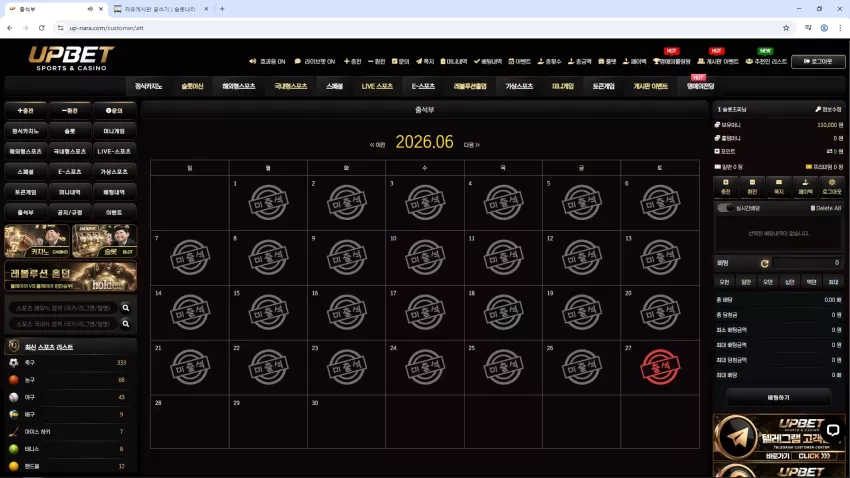Select the E-스포츠 navigation tab

423,86
